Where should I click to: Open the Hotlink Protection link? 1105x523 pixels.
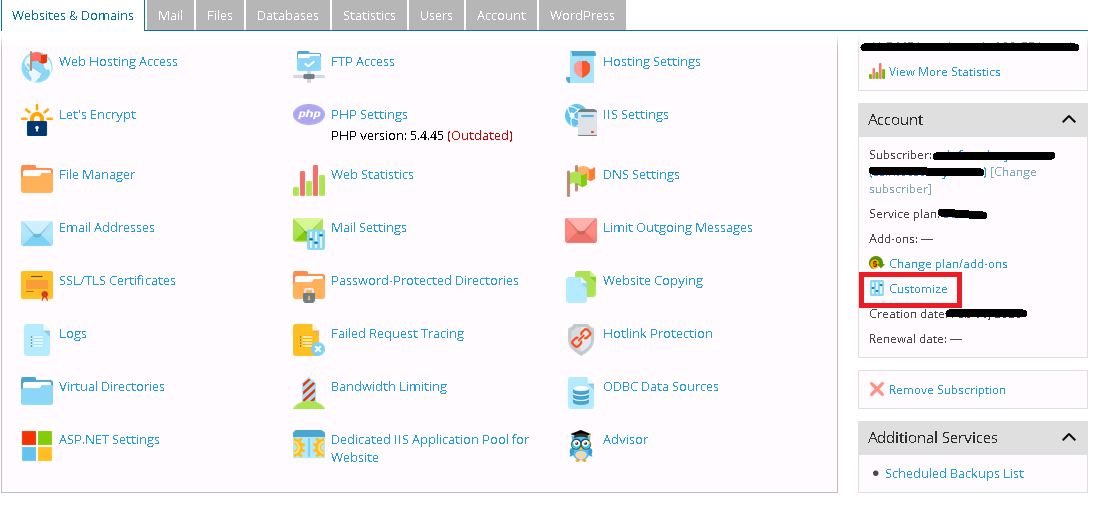pos(658,333)
